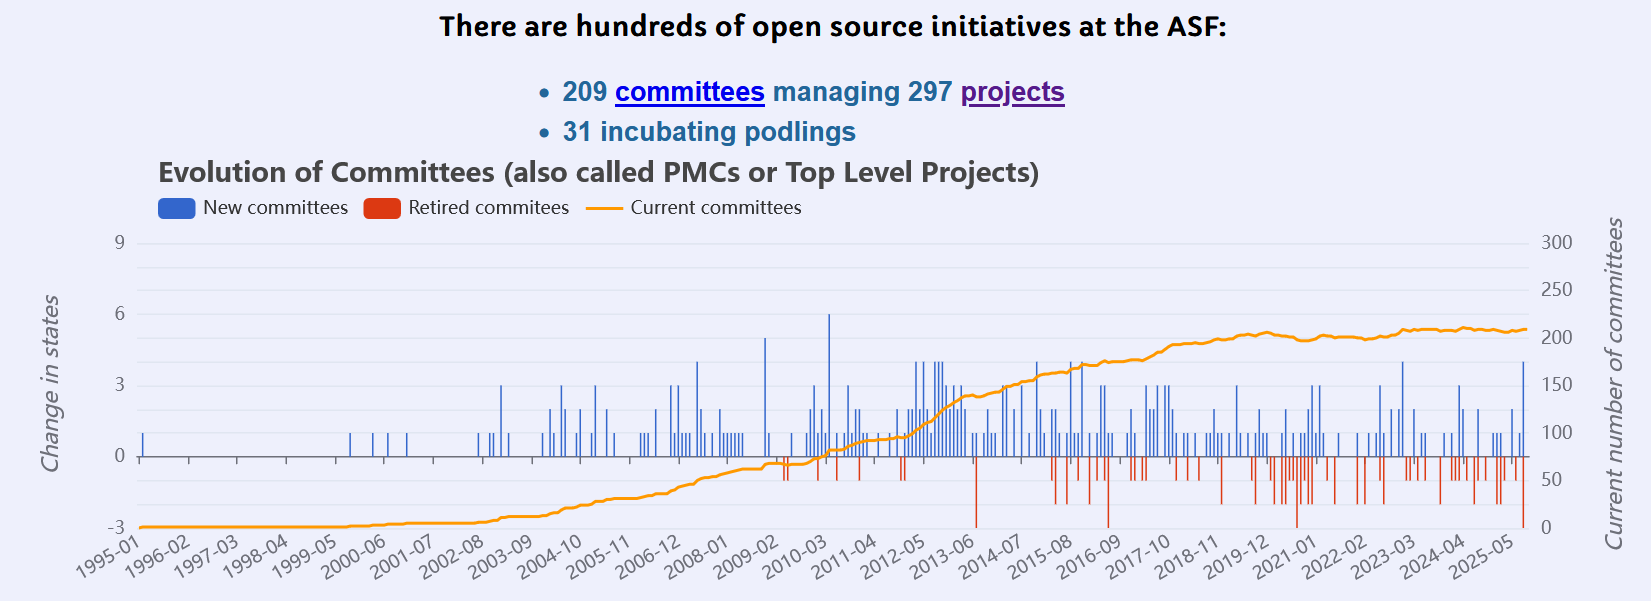Click the 1995-01 x-axis label
Image resolution: width=1651 pixels, height=601 pixels.
(x=108, y=558)
